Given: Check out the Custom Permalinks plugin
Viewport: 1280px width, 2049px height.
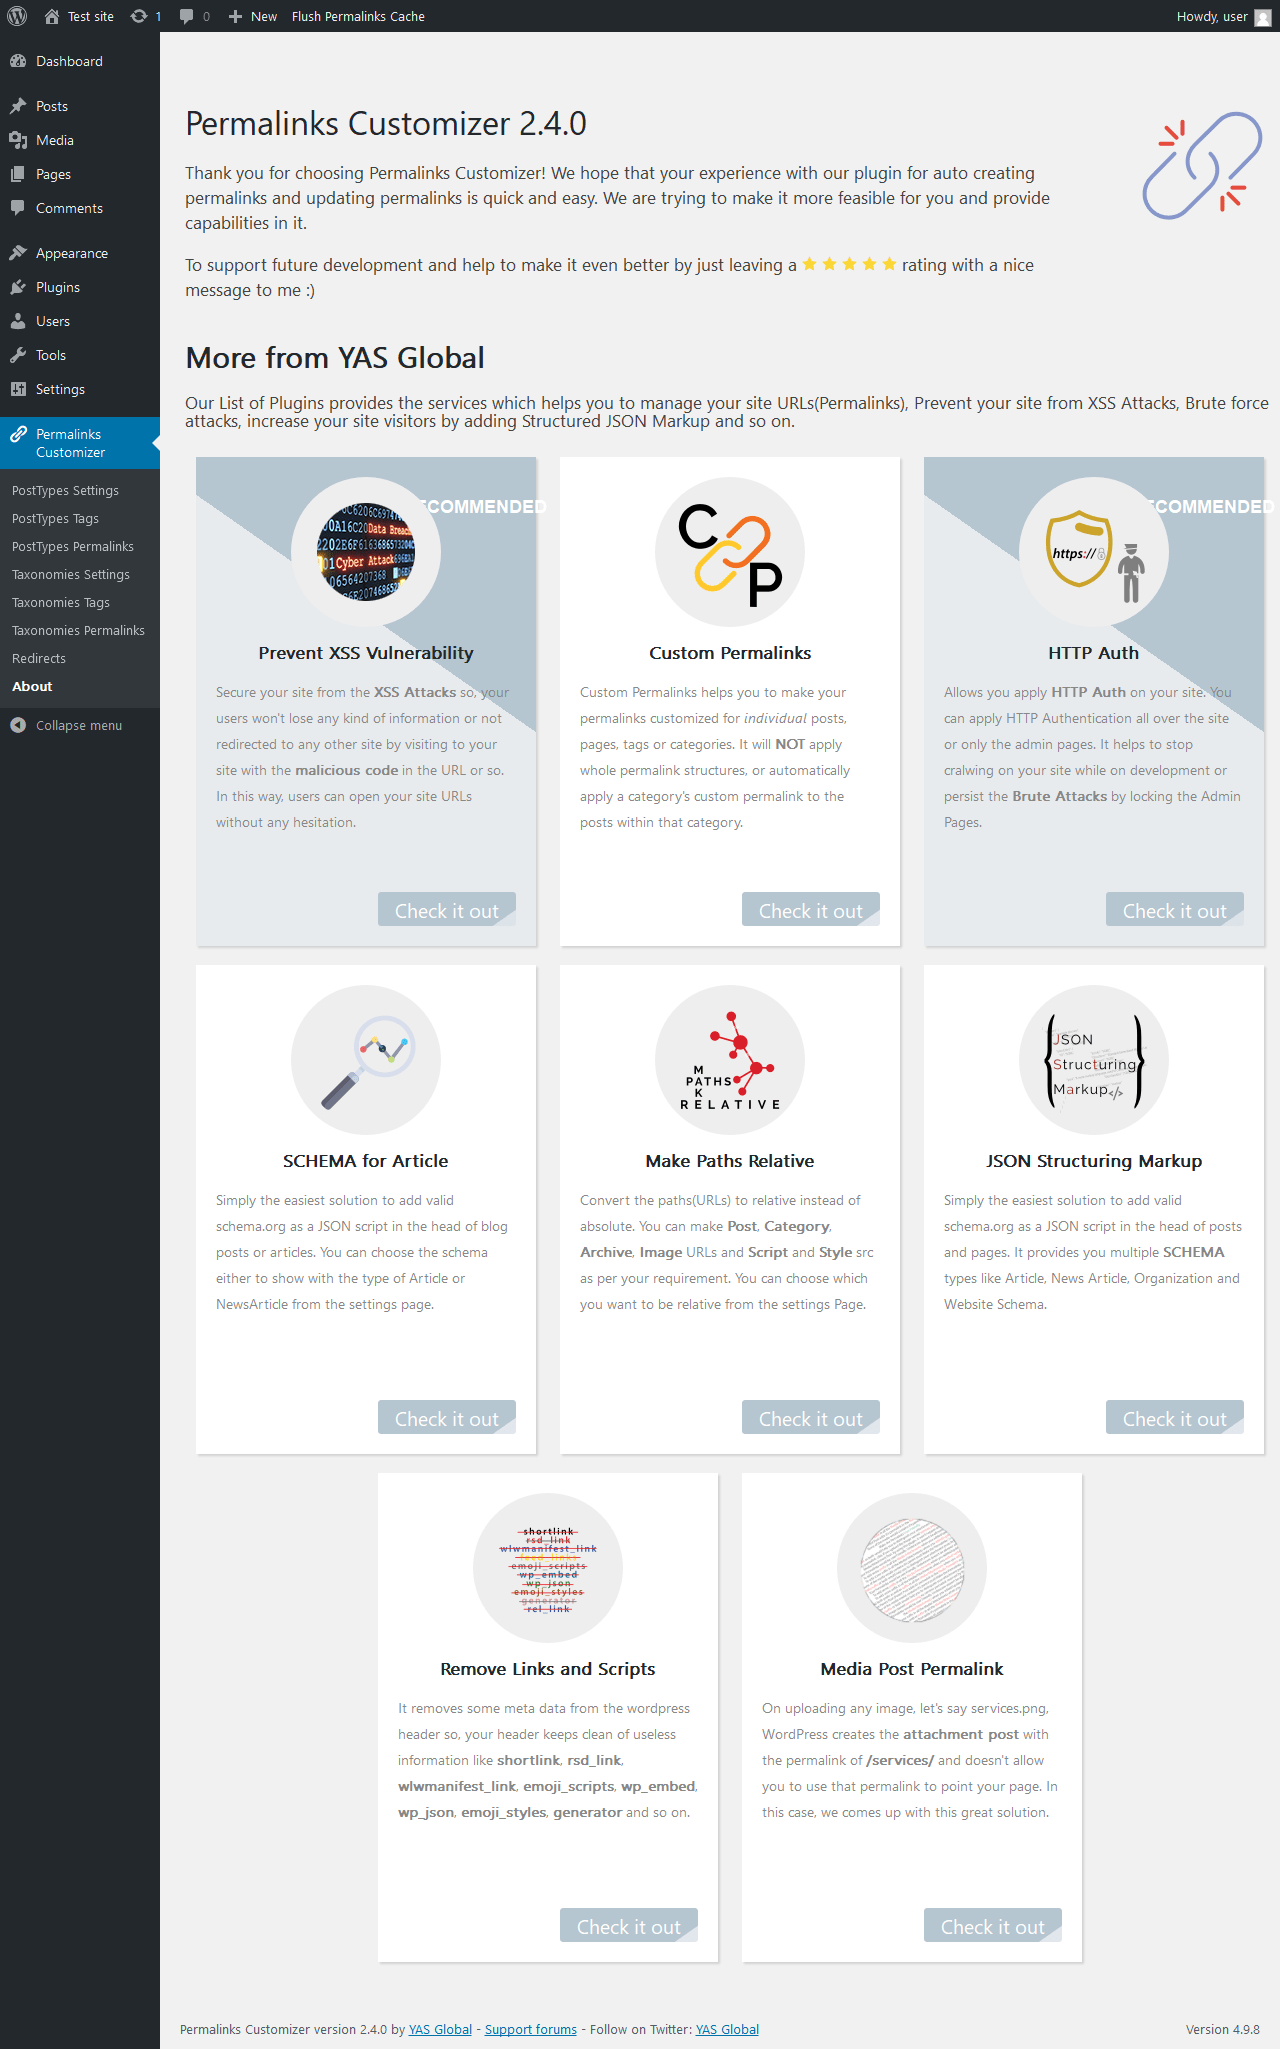Looking at the screenshot, I should 811,910.
